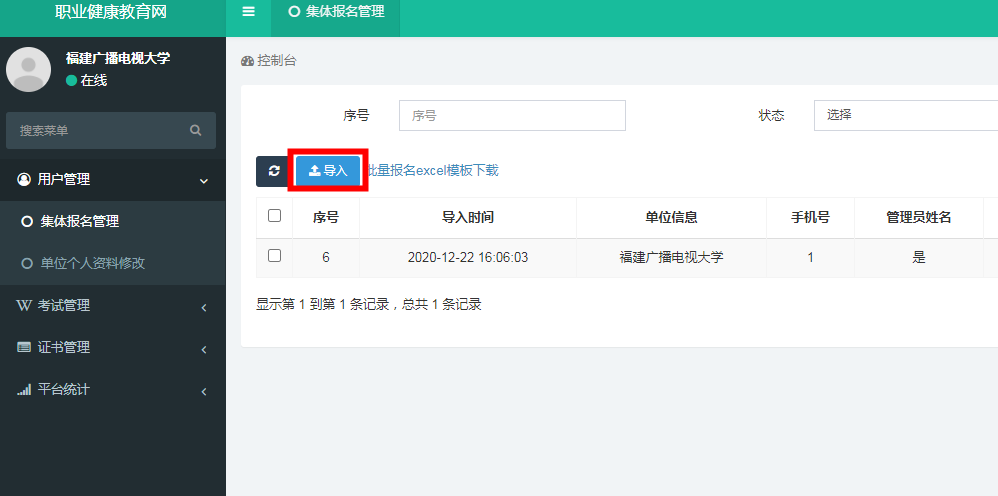Click the 控制台 dashboard icon
998x496 pixels.
coord(247,61)
